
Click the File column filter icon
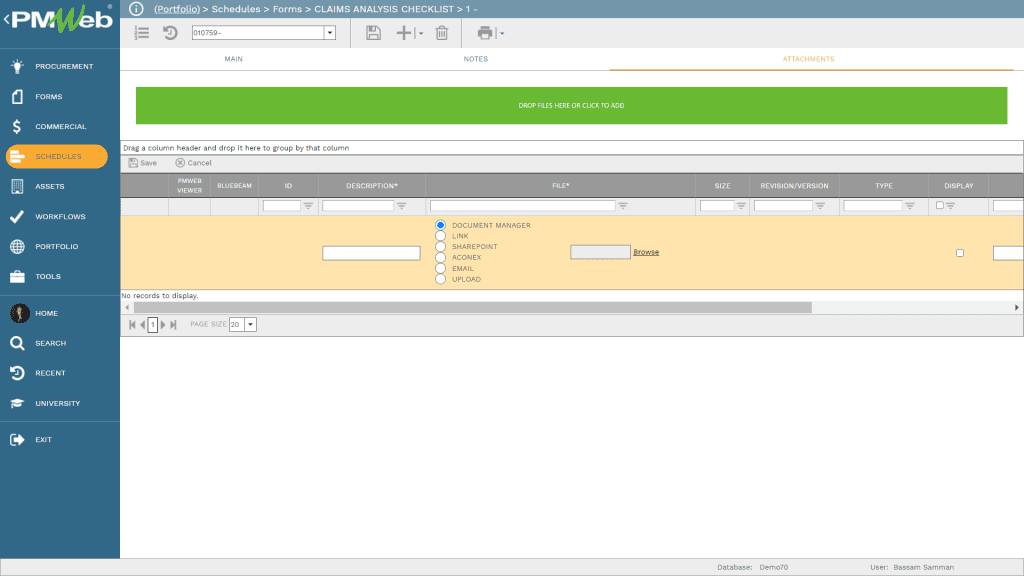pyautogui.click(x=623, y=206)
